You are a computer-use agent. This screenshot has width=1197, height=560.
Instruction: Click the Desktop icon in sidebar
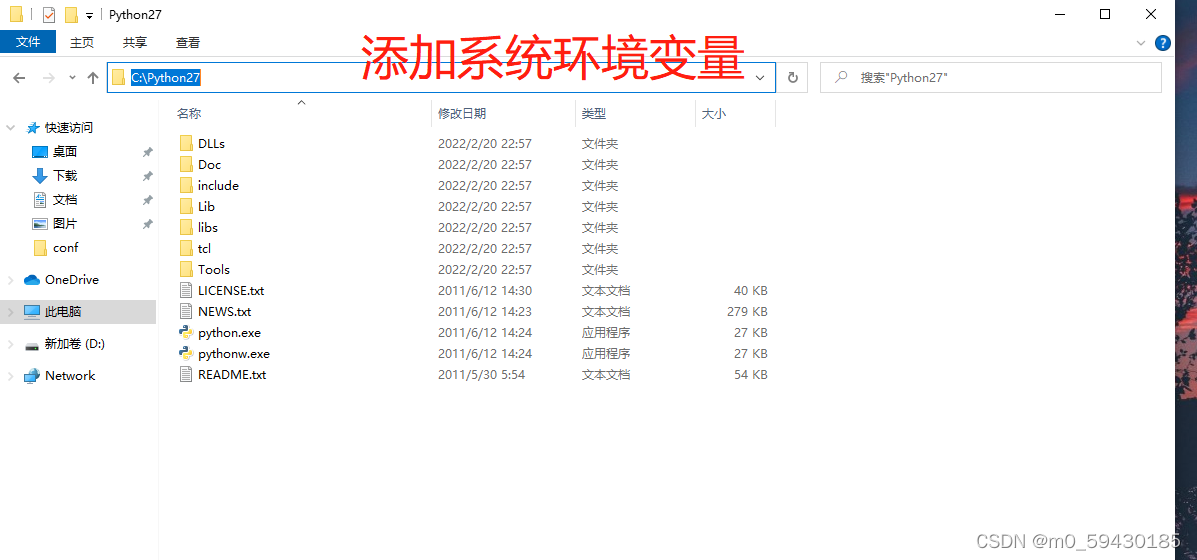pyautogui.click(x=40, y=152)
